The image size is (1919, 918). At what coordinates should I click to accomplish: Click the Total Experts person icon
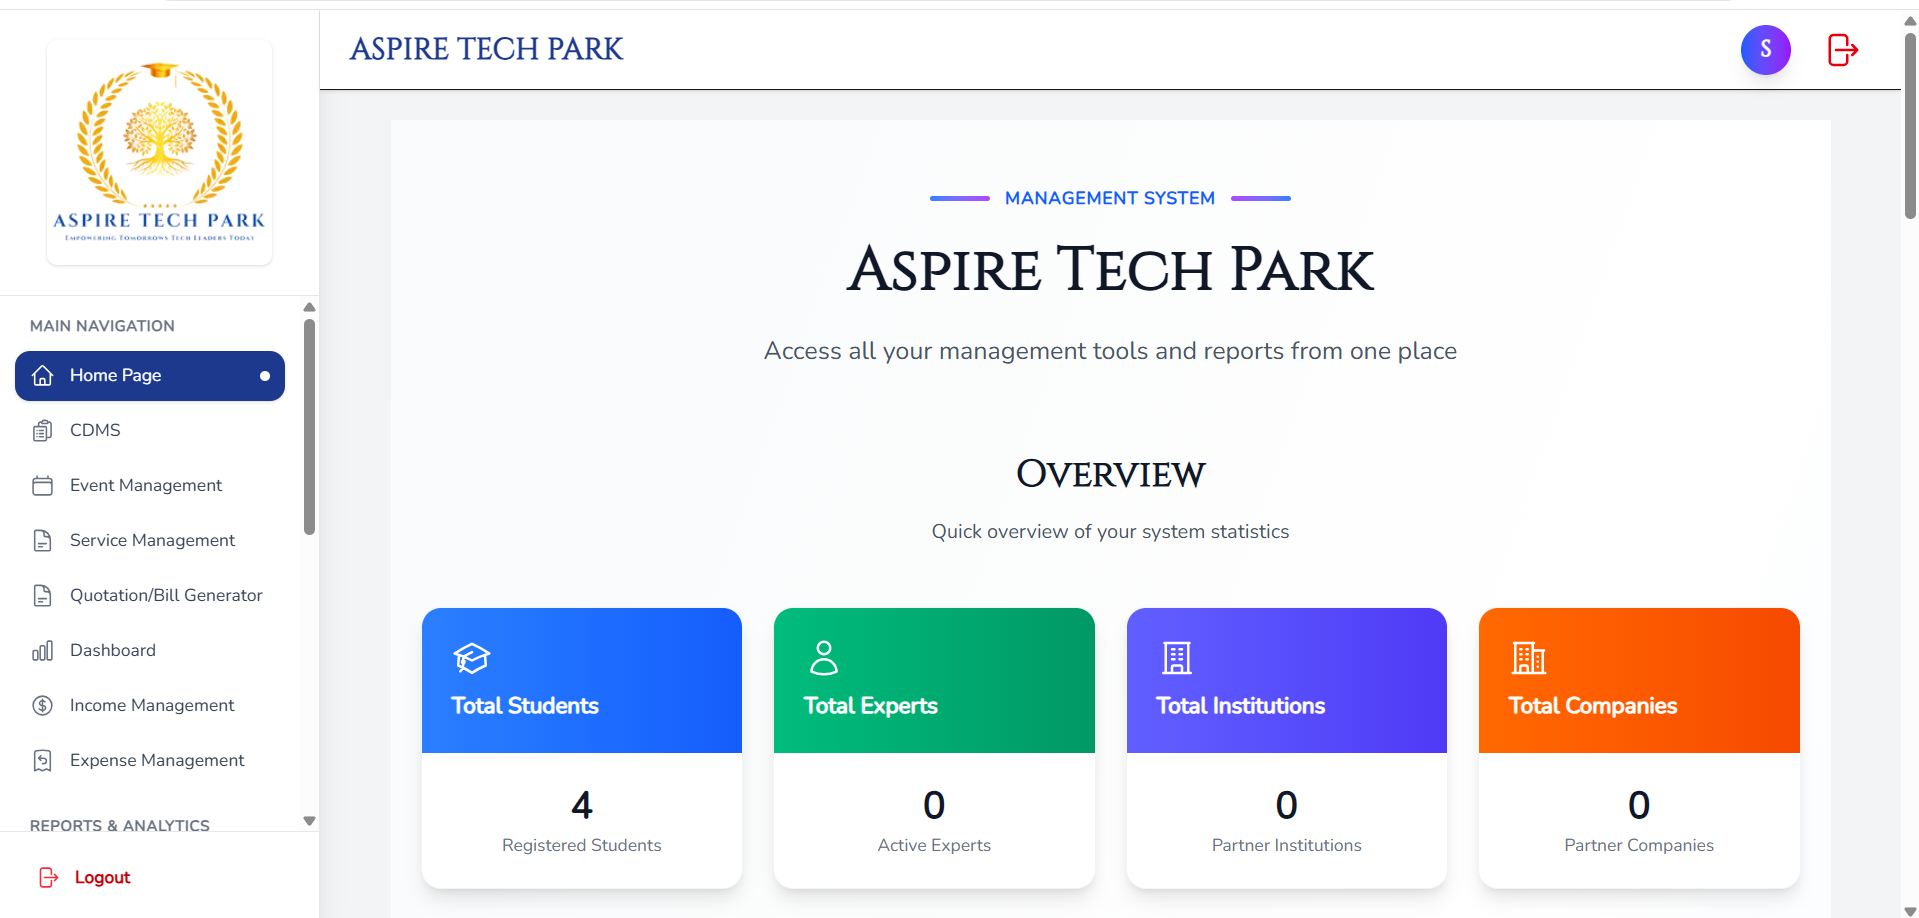coord(823,658)
